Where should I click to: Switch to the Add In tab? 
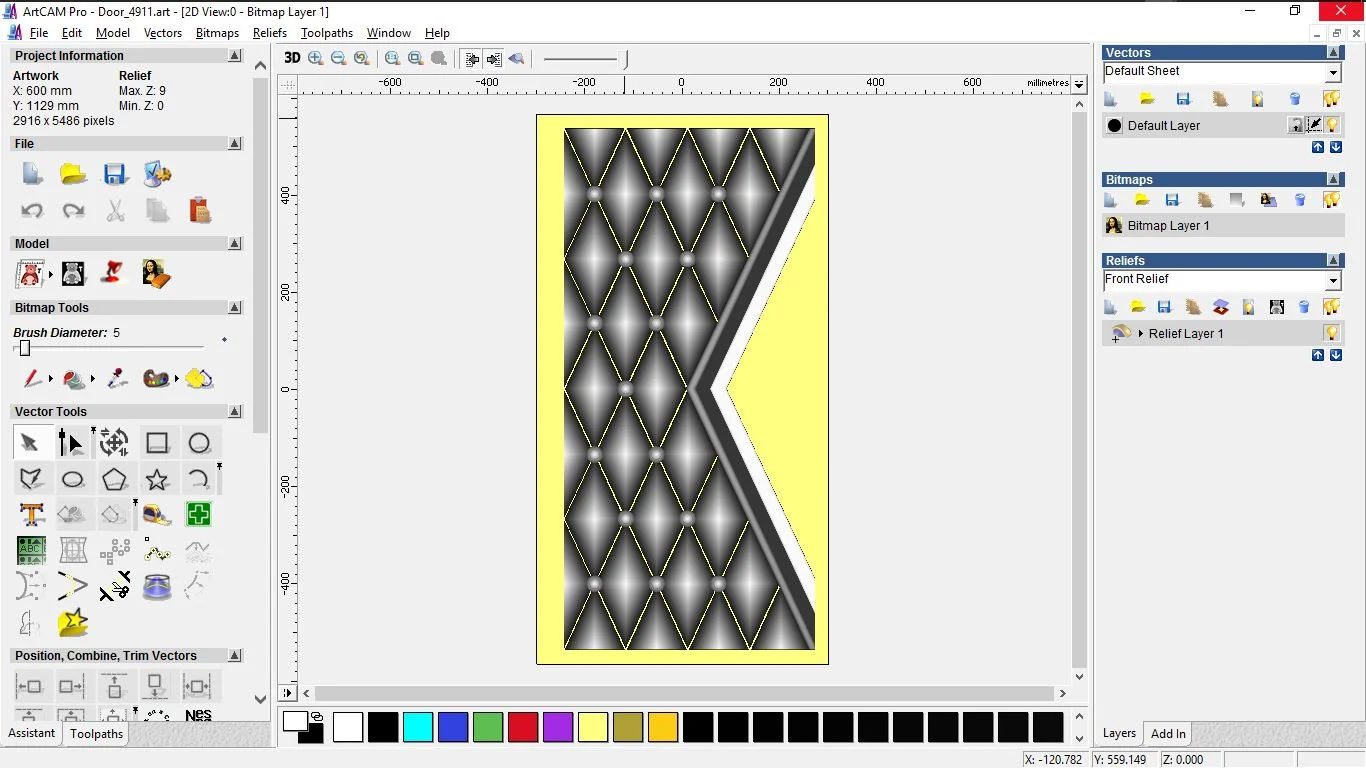pos(1168,733)
